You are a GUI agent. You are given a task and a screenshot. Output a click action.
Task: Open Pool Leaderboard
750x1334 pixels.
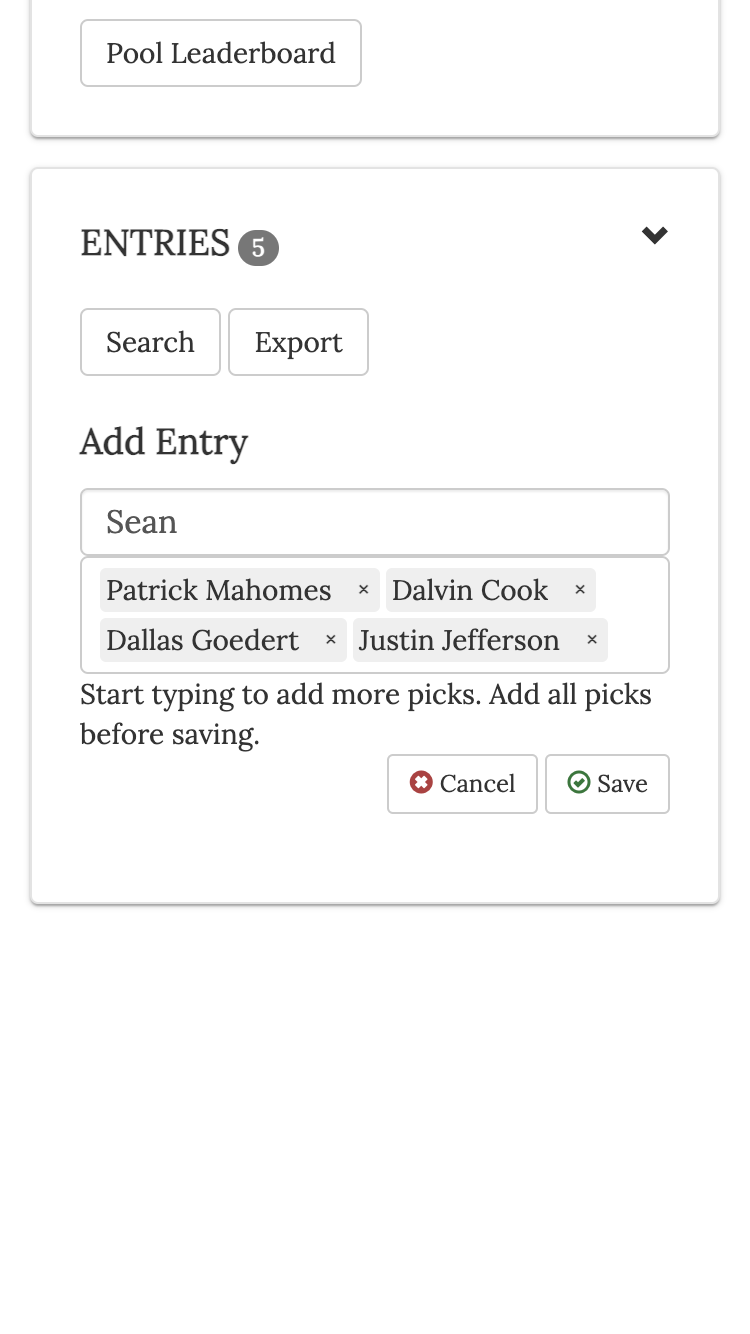point(220,53)
